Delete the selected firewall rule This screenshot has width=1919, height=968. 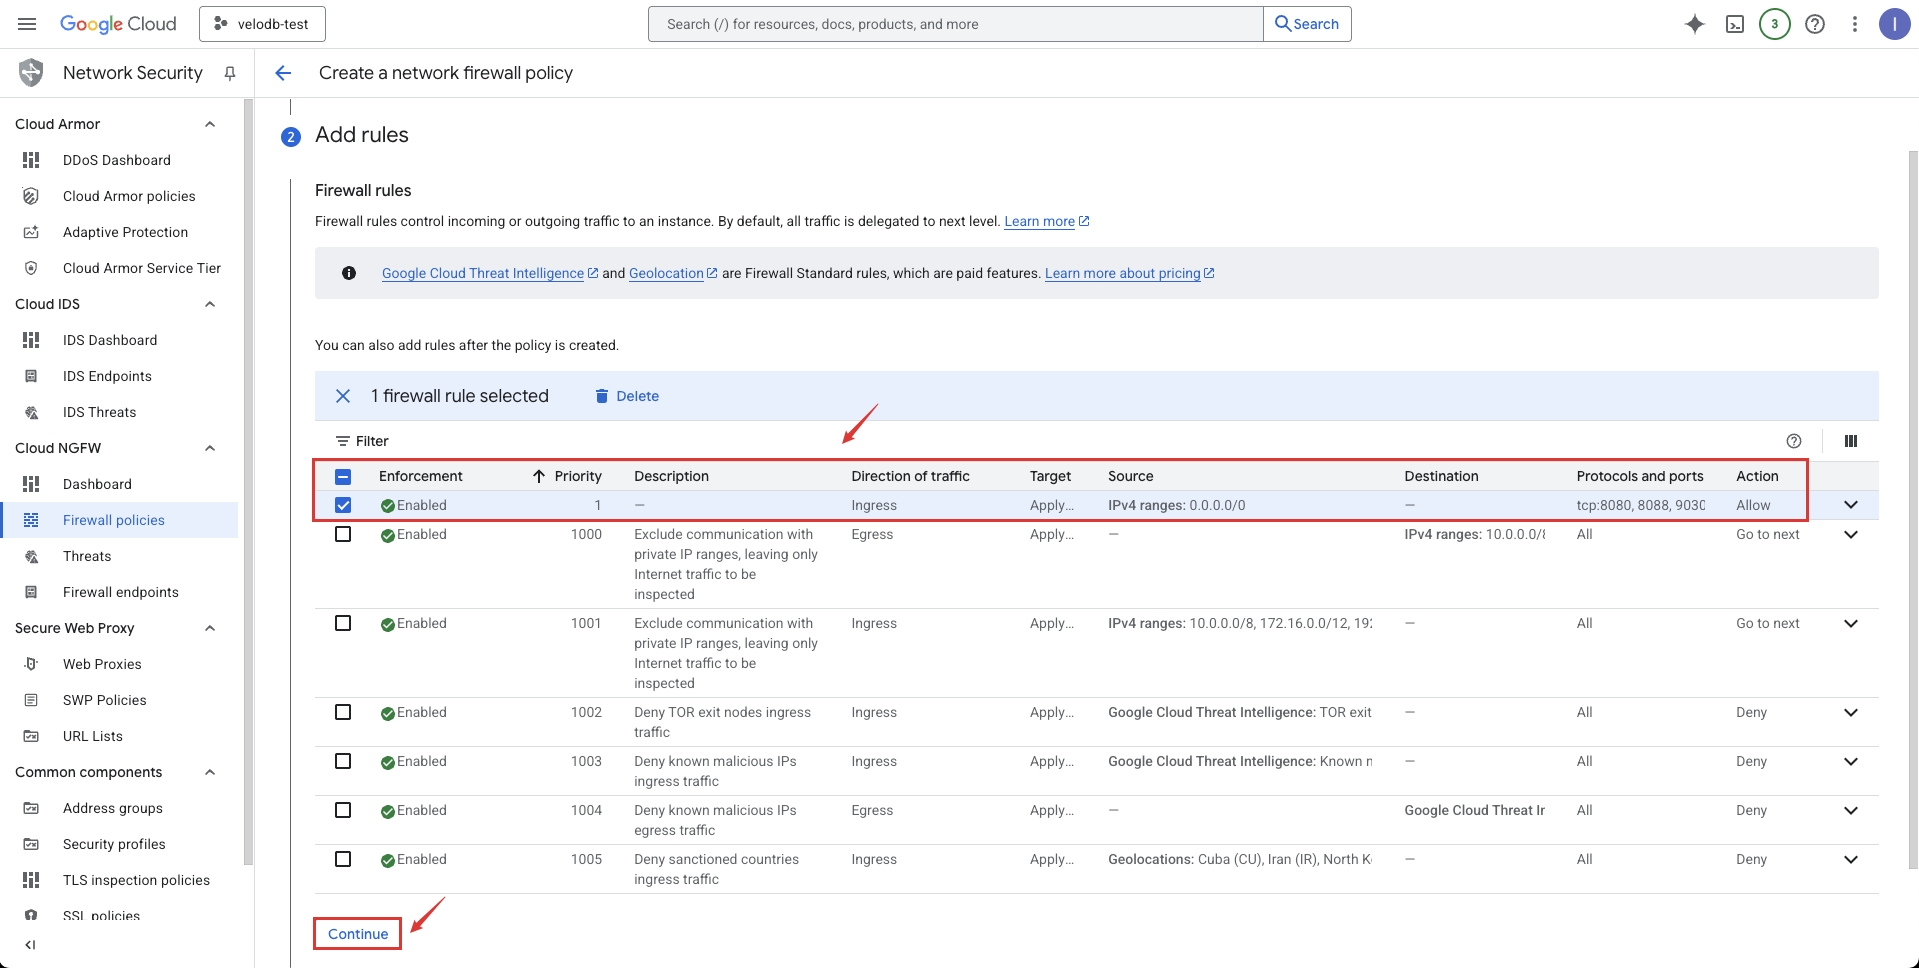click(627, 396)
